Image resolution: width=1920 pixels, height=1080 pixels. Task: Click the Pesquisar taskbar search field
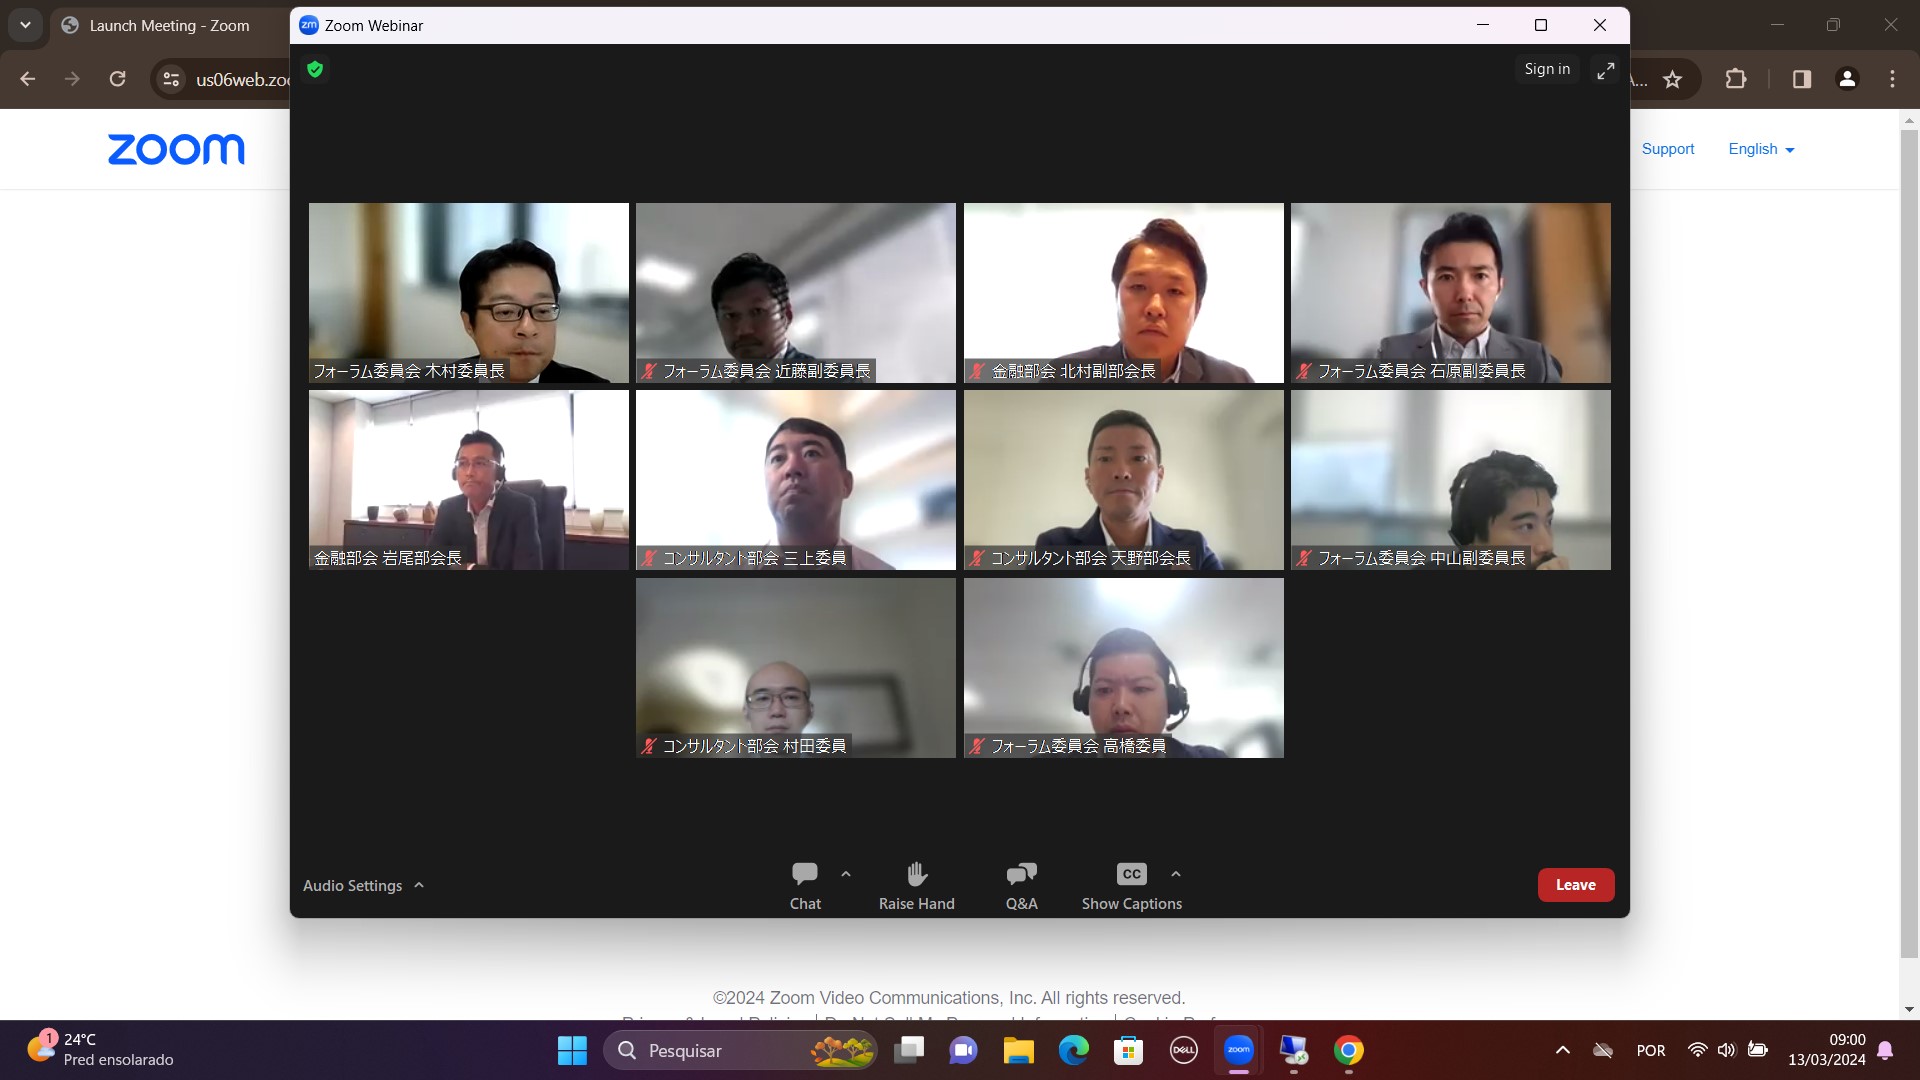740,1050
